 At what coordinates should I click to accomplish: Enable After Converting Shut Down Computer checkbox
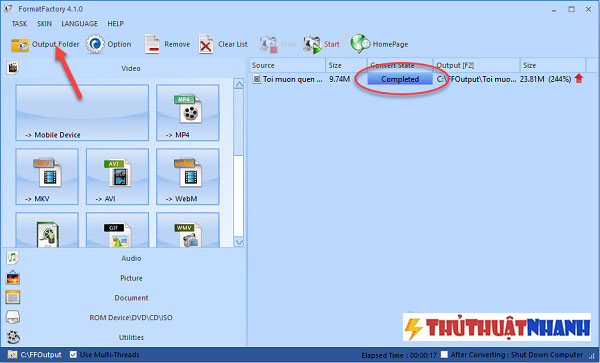point(444,355)
